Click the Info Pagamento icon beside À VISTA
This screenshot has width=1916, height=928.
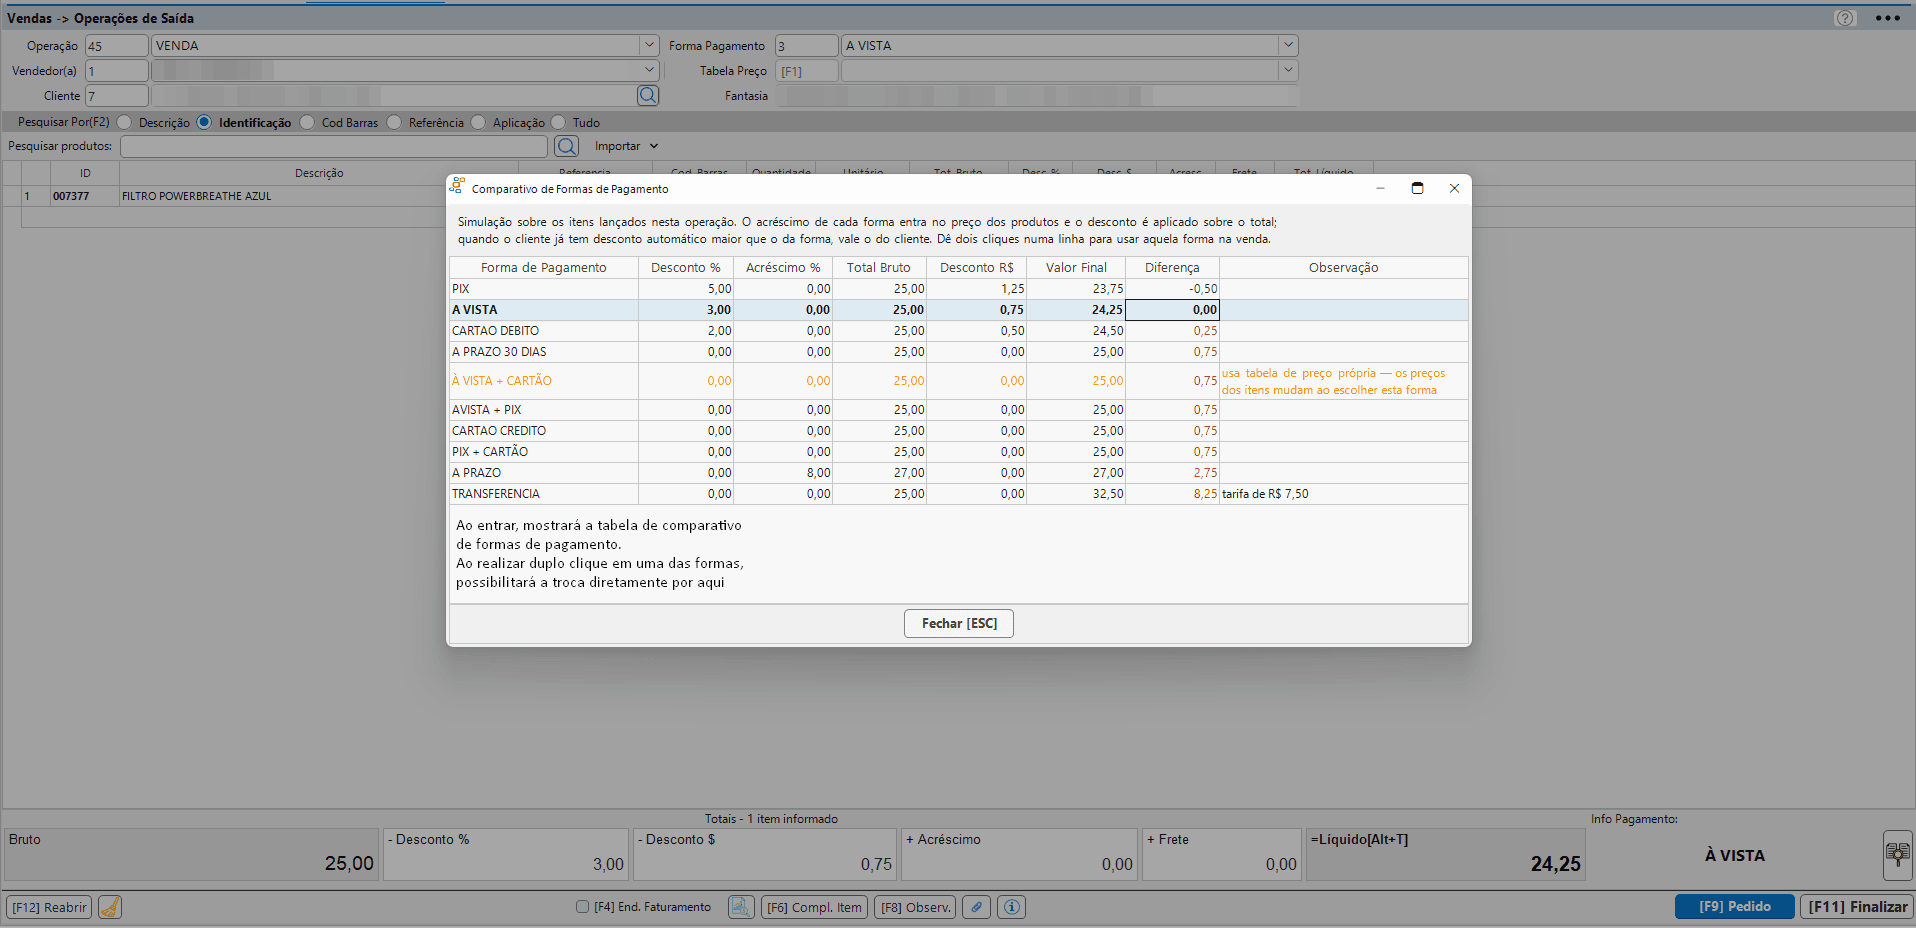(x=1897, y=855)
